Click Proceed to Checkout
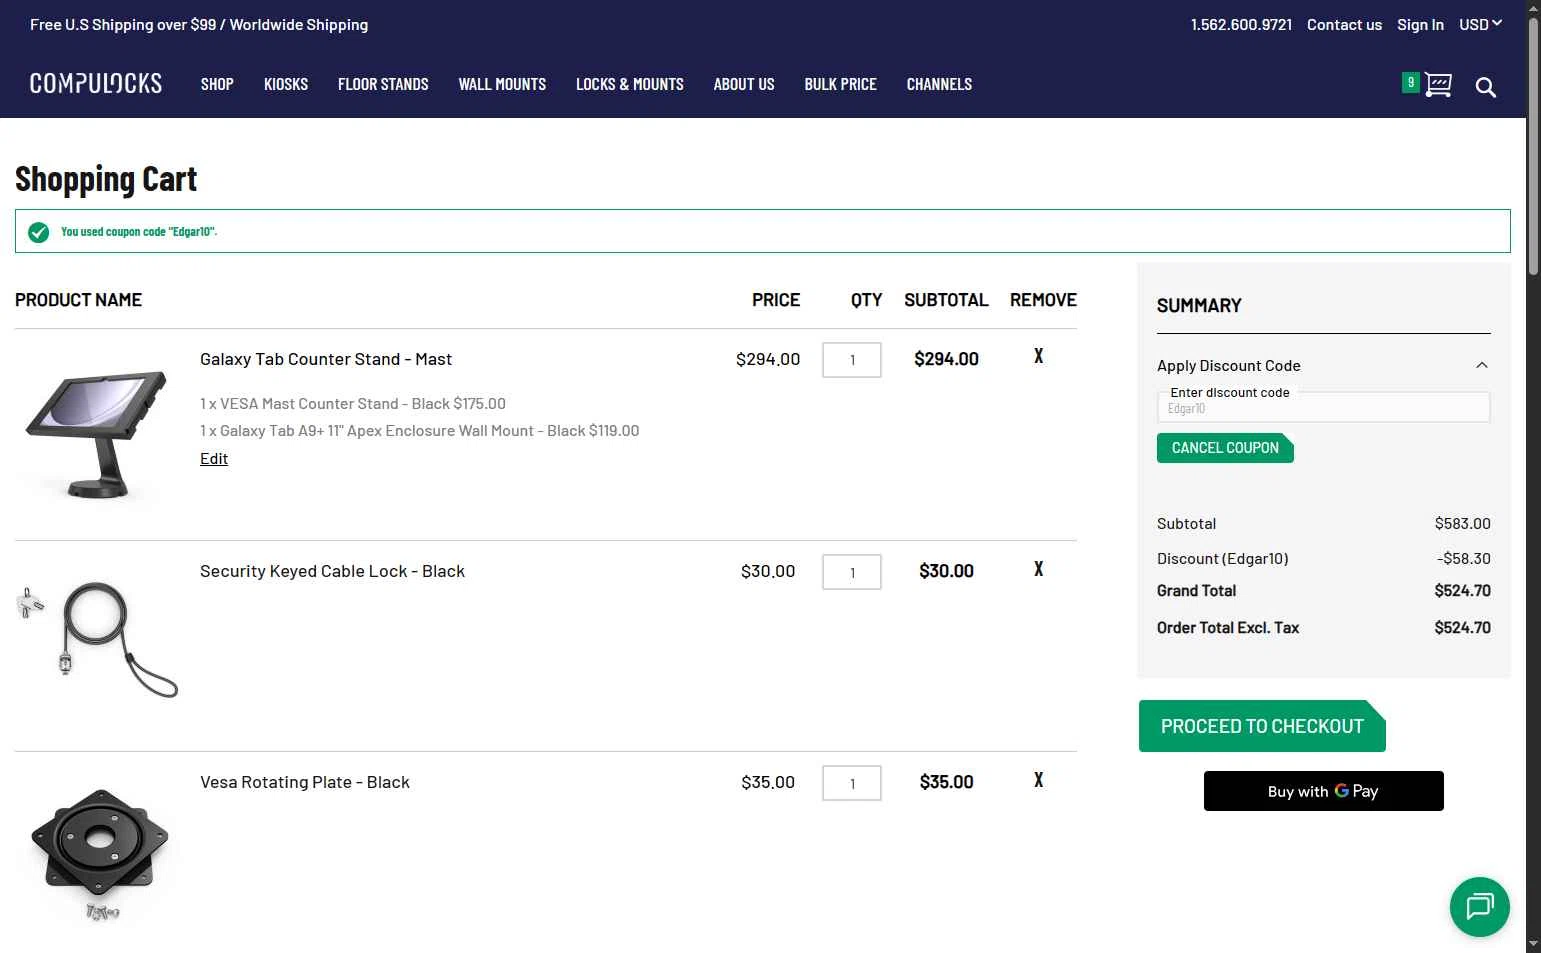The height and width of the screenshot is (953, 1541). (1262, 726)
